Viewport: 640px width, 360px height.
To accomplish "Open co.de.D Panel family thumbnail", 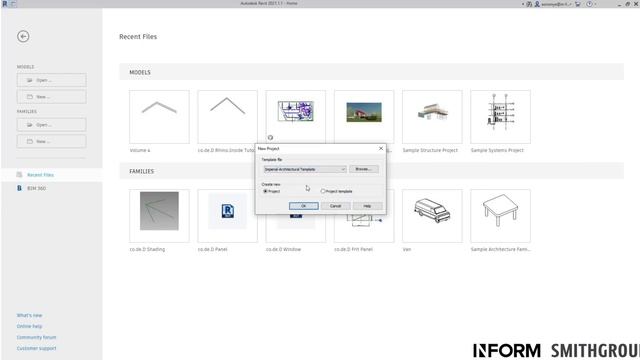I will [x=227, y=216].
